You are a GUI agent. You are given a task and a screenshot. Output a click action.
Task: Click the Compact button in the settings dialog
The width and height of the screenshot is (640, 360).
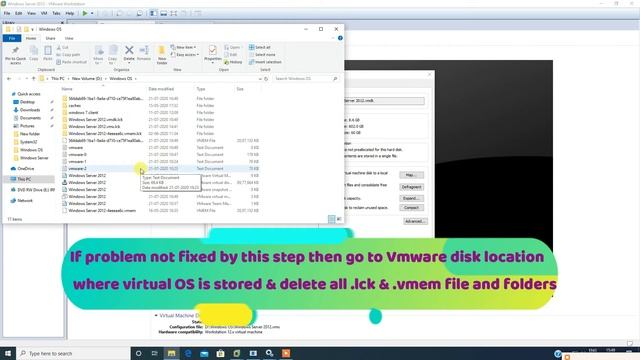(411, 208)
